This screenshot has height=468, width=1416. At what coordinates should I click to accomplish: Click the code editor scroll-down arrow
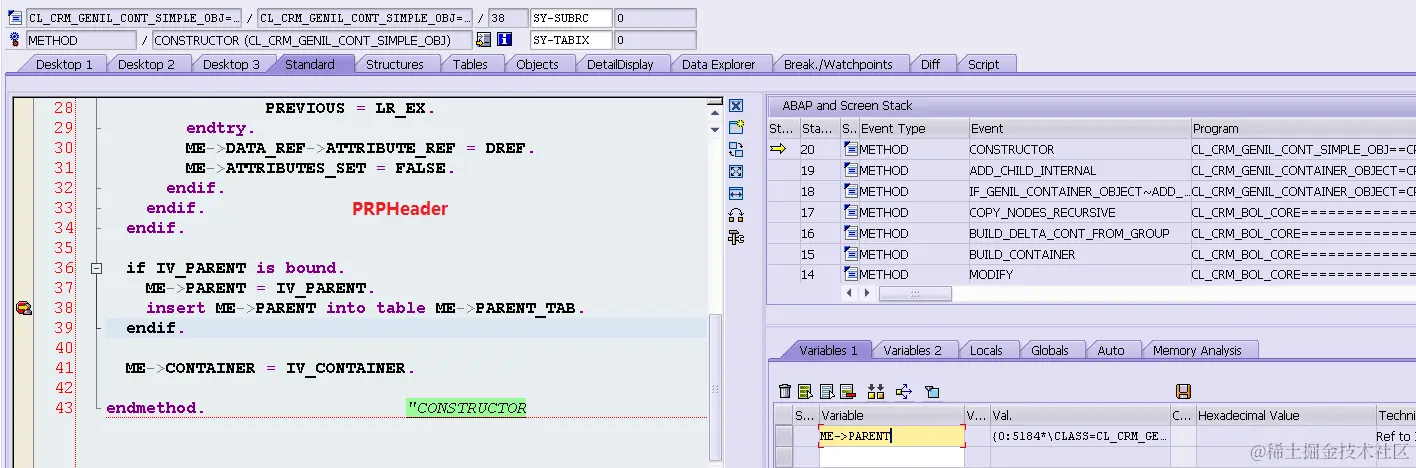[x=715, y=129]
